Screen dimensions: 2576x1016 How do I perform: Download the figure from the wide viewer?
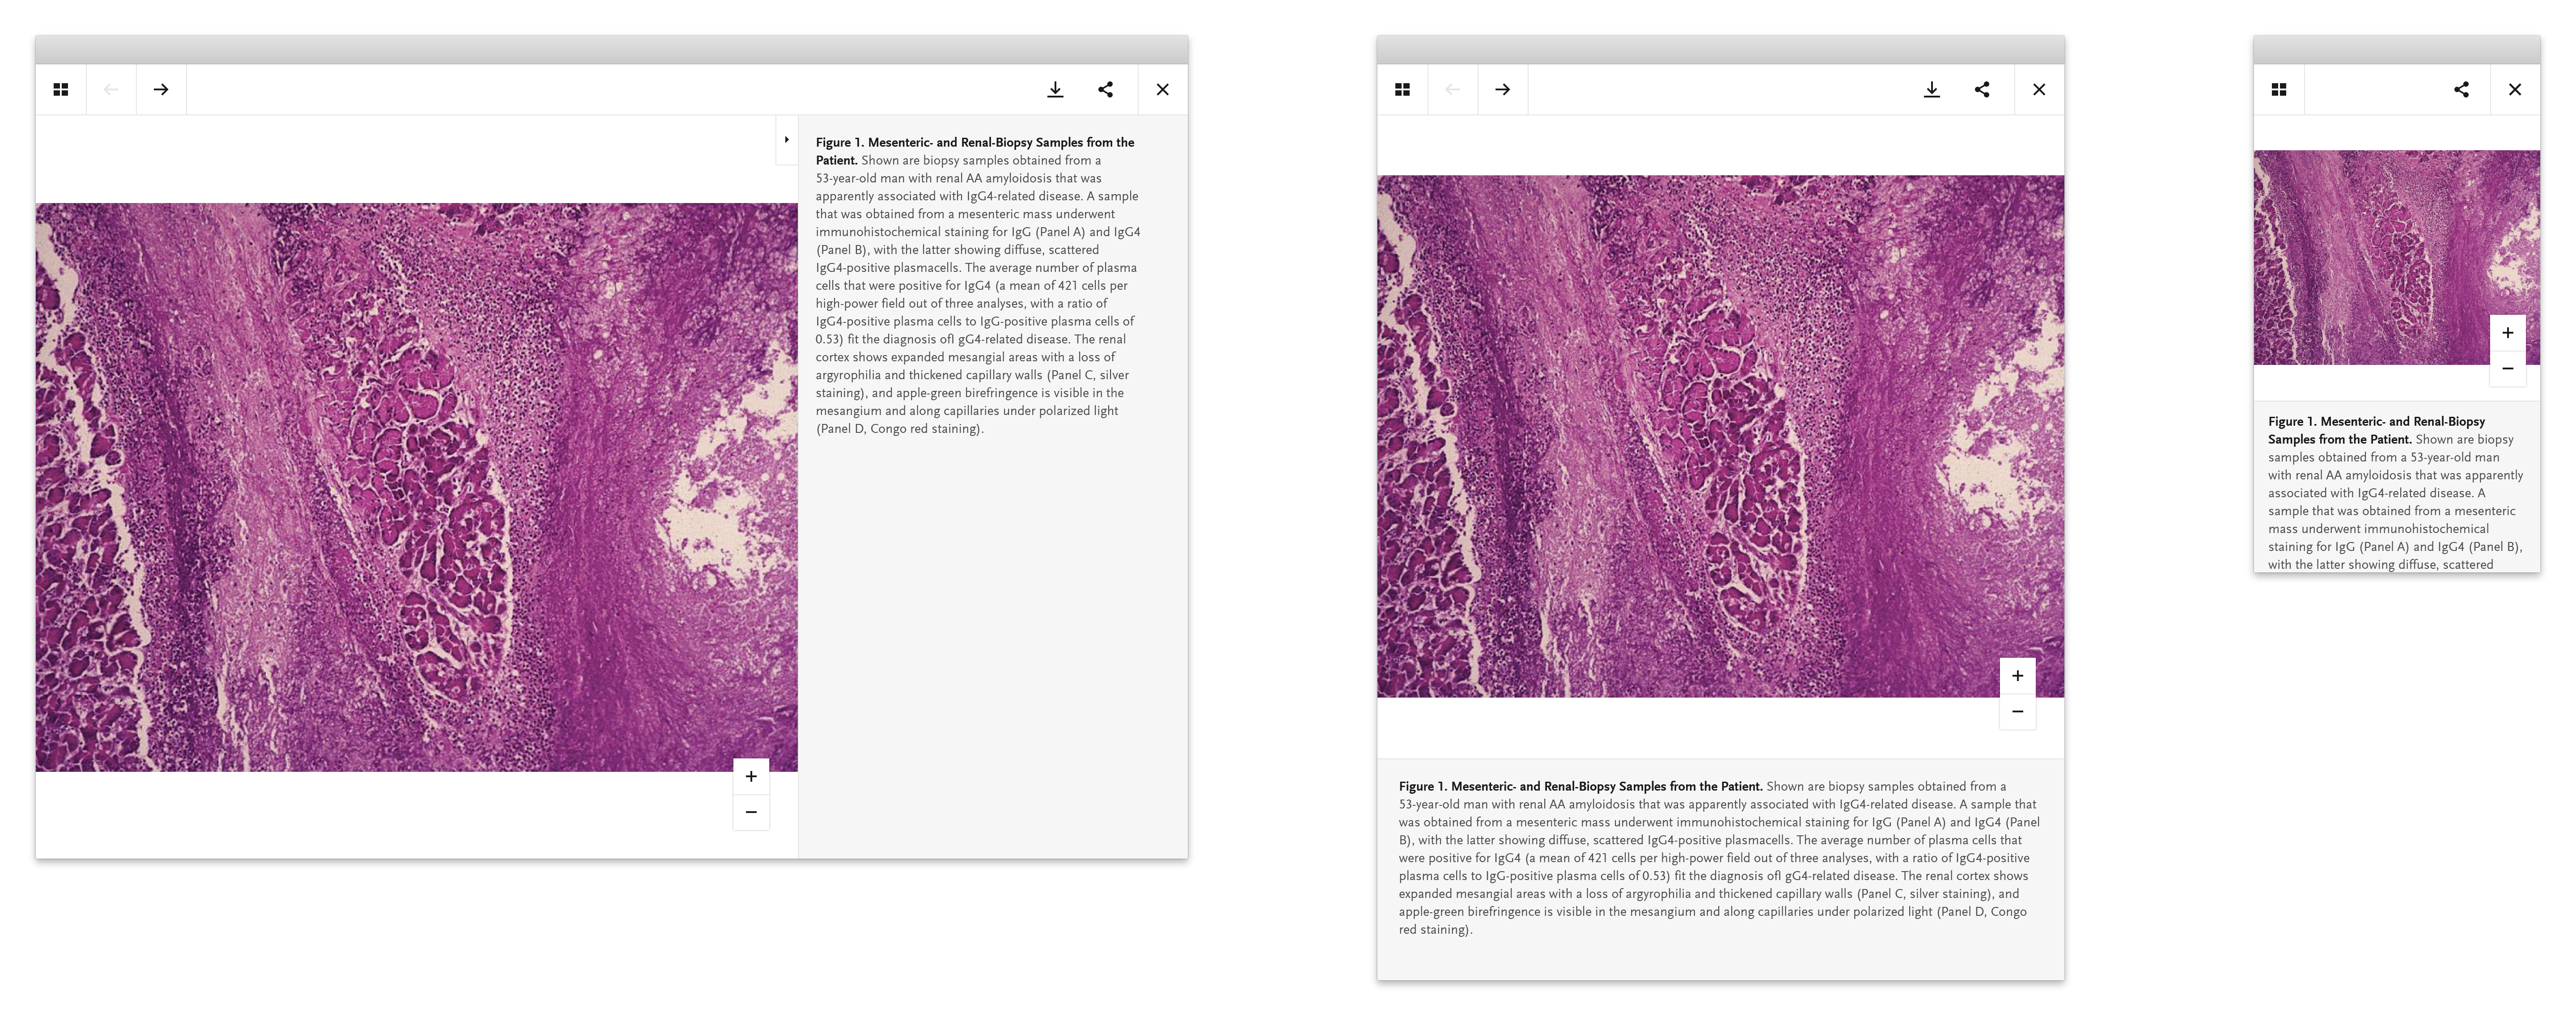pyautogui.click(x=1055, y=90)
